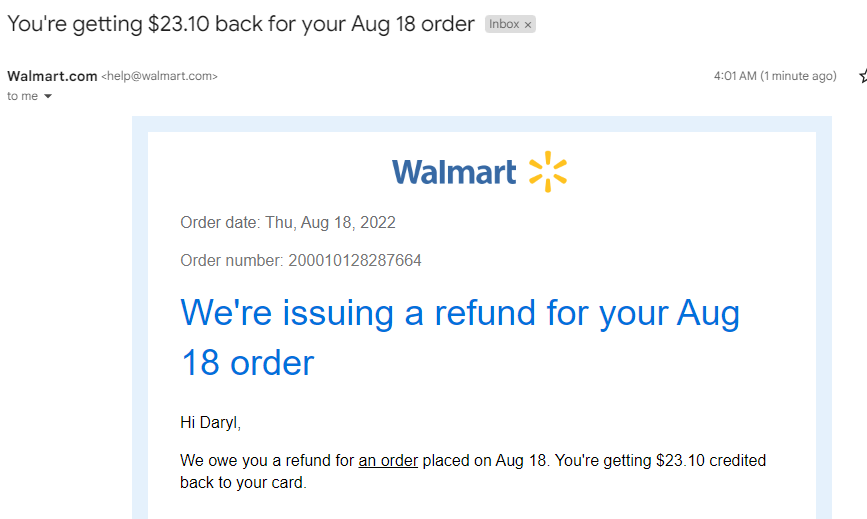Click the order number 200010128287664
Image resolution: width=867 pixels, height=519 pixels.
(x=355, y=260)
